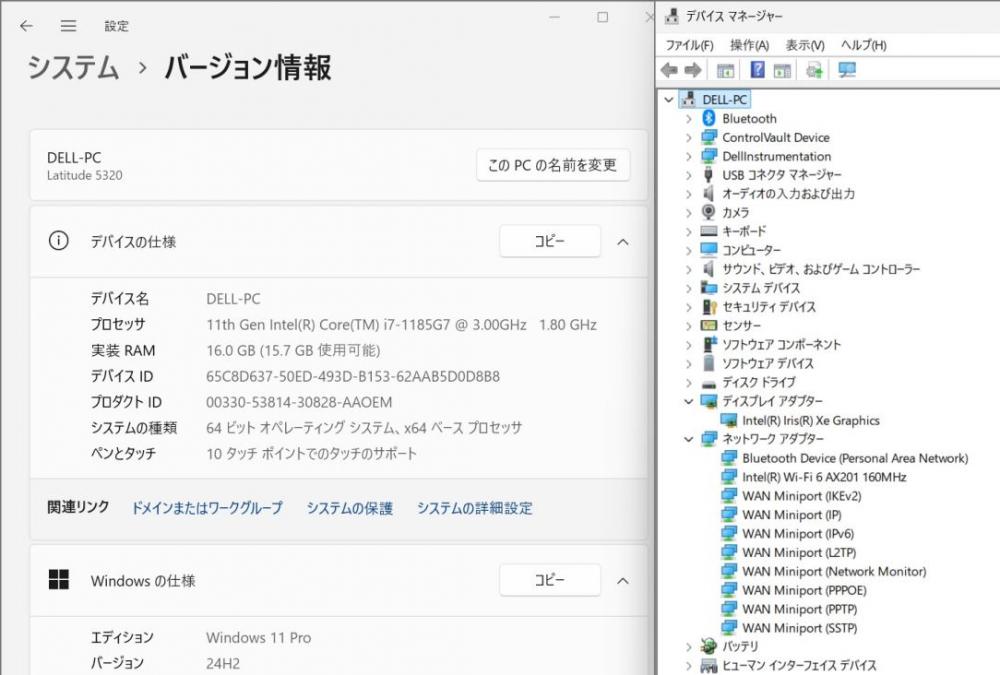Viewport: 1000px width, 675px height.
Task: Select WAN Miniport (Network Monitor) entry
Action: (x=834, y=571)
